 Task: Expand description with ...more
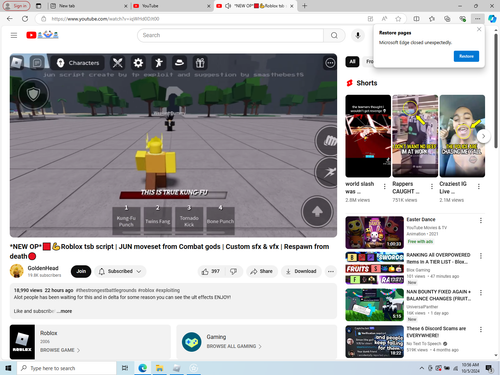[65, 311]
